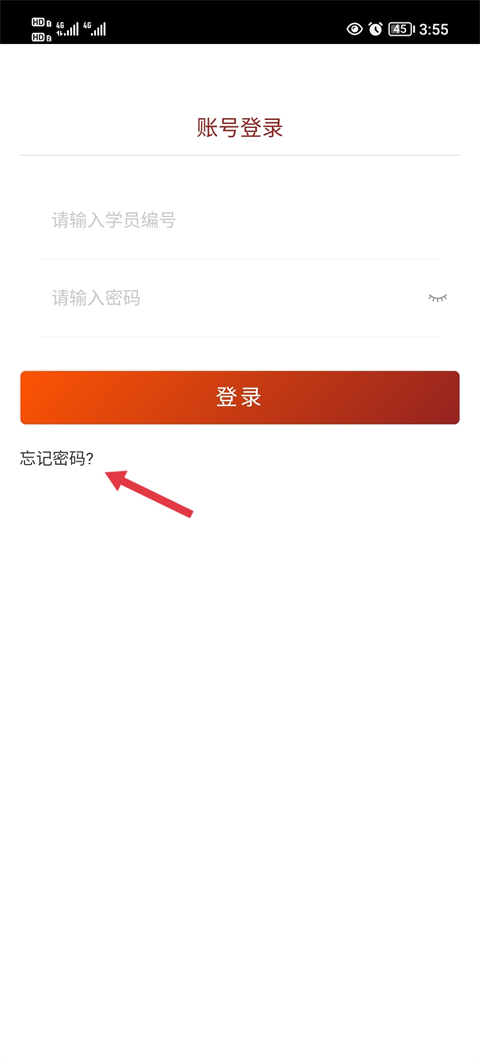Tap the 账号登录 page title
Screen dimensions: 480x1061
coord(240,127)
